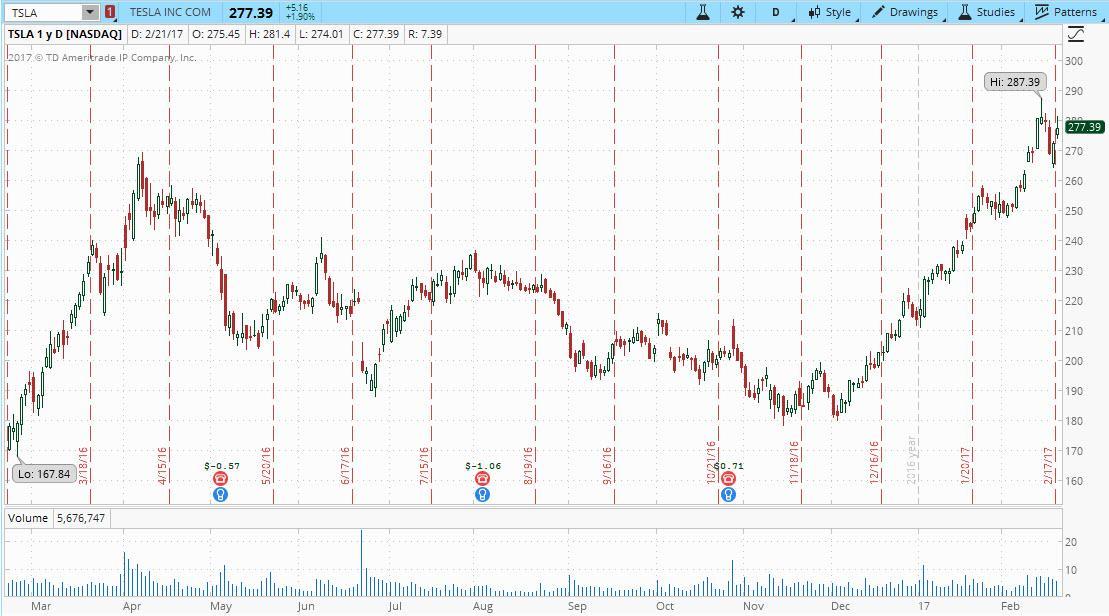Click the 8/19/16 expiration marker label
Viewport: 1109px width, 616px height.
(528, 465)
